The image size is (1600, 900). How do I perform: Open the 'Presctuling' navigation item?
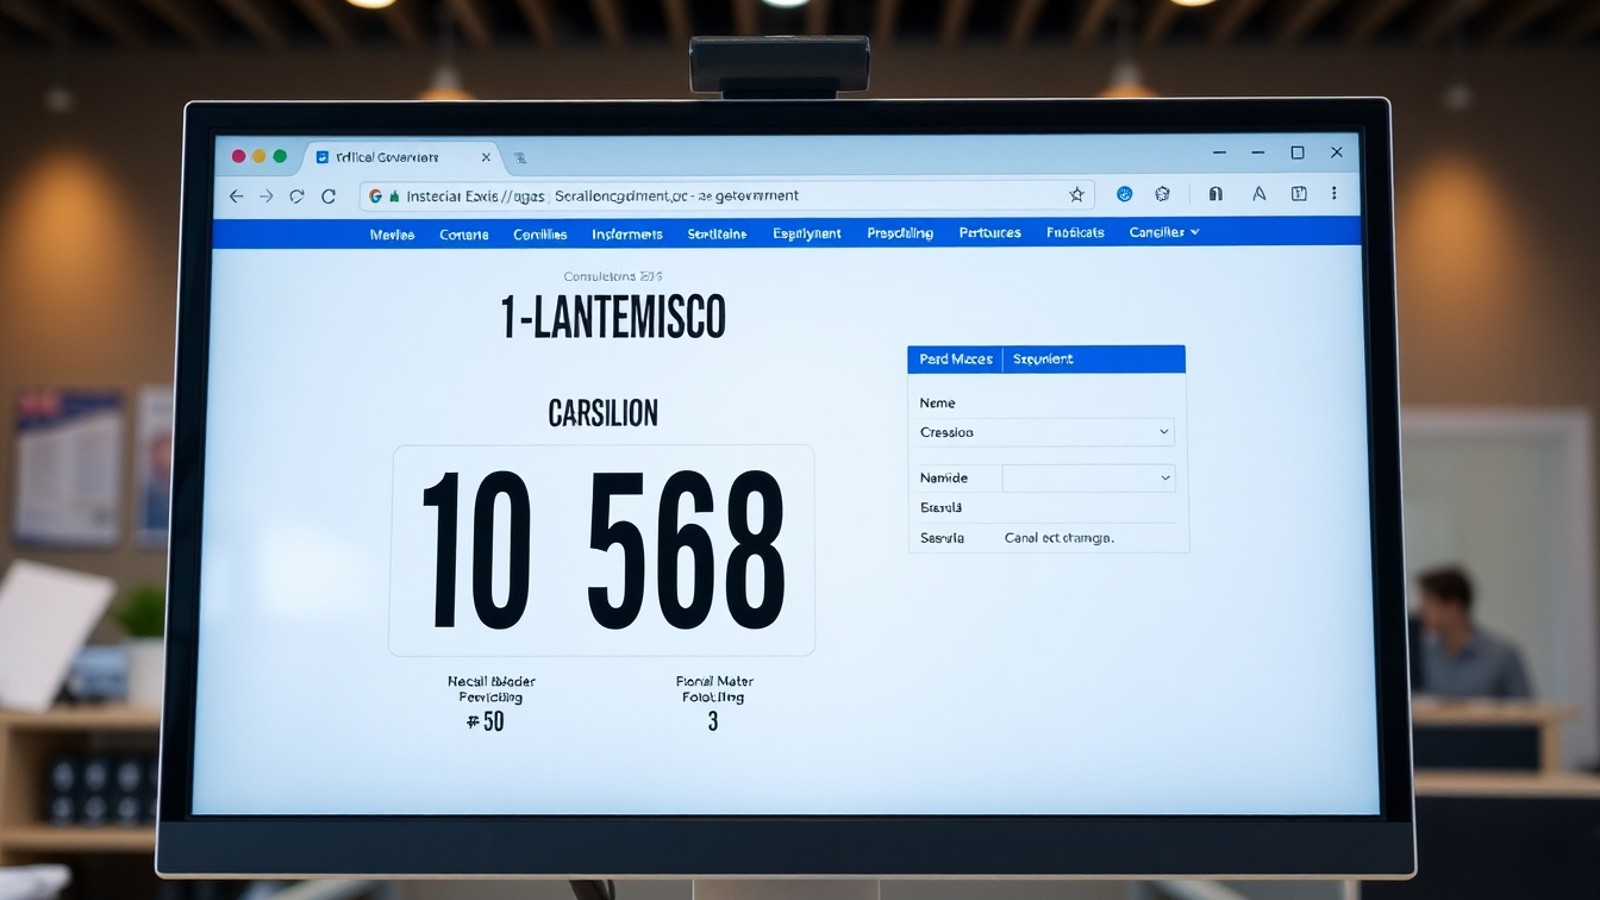click(x=900, y=233)
